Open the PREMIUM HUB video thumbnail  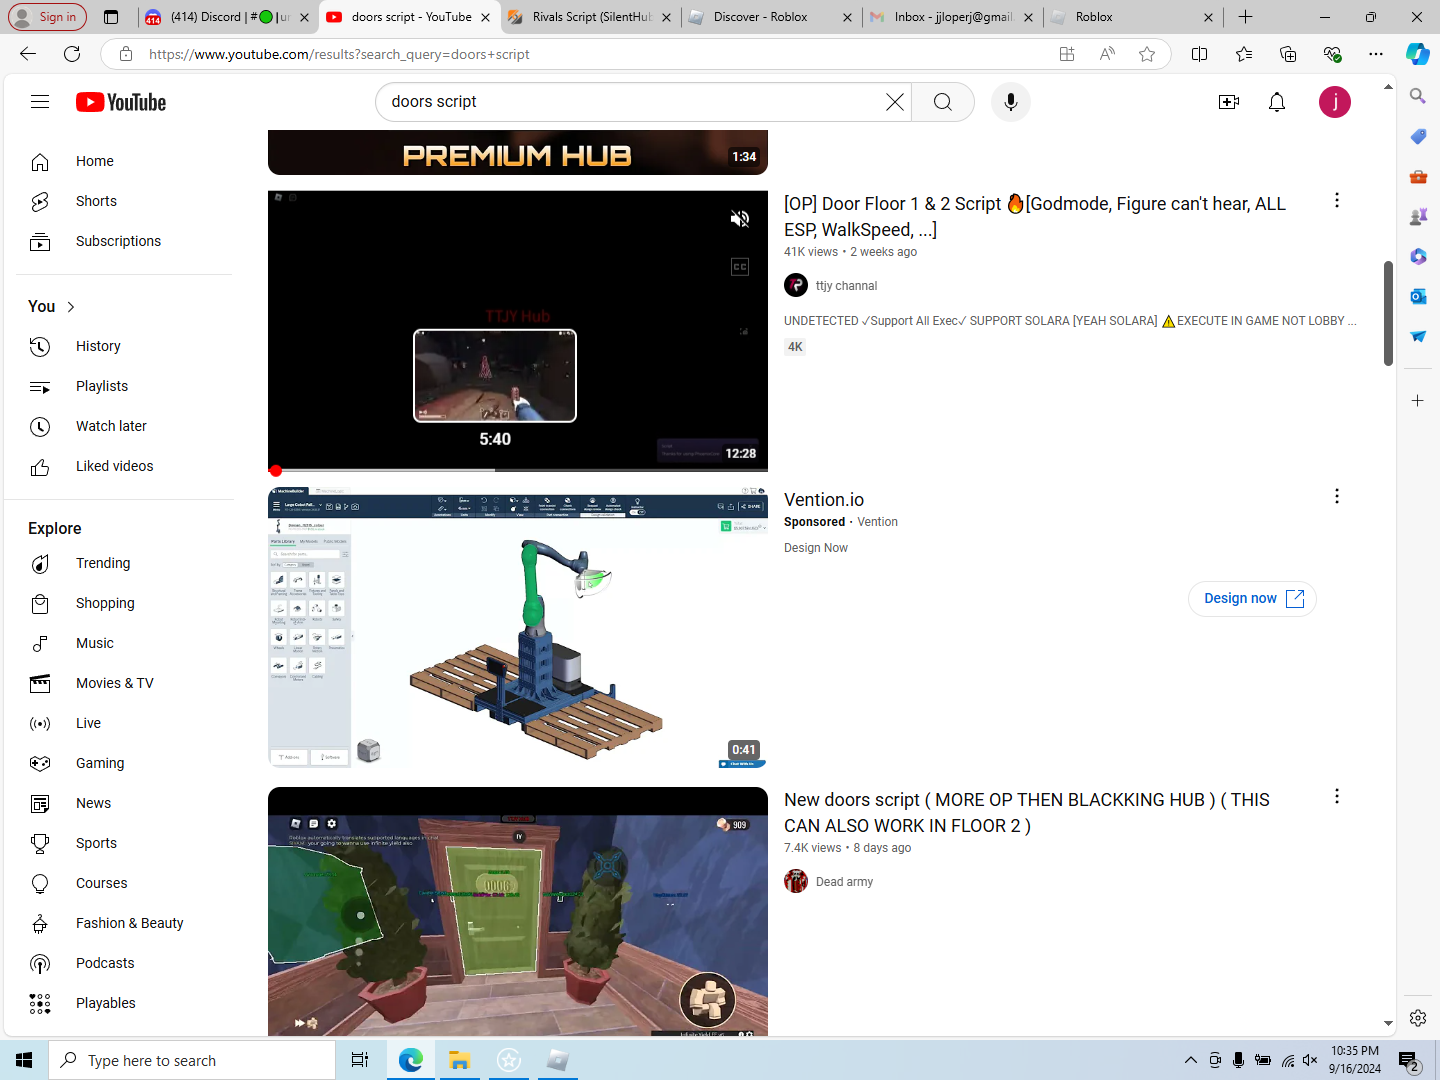[x=518, y=153]
